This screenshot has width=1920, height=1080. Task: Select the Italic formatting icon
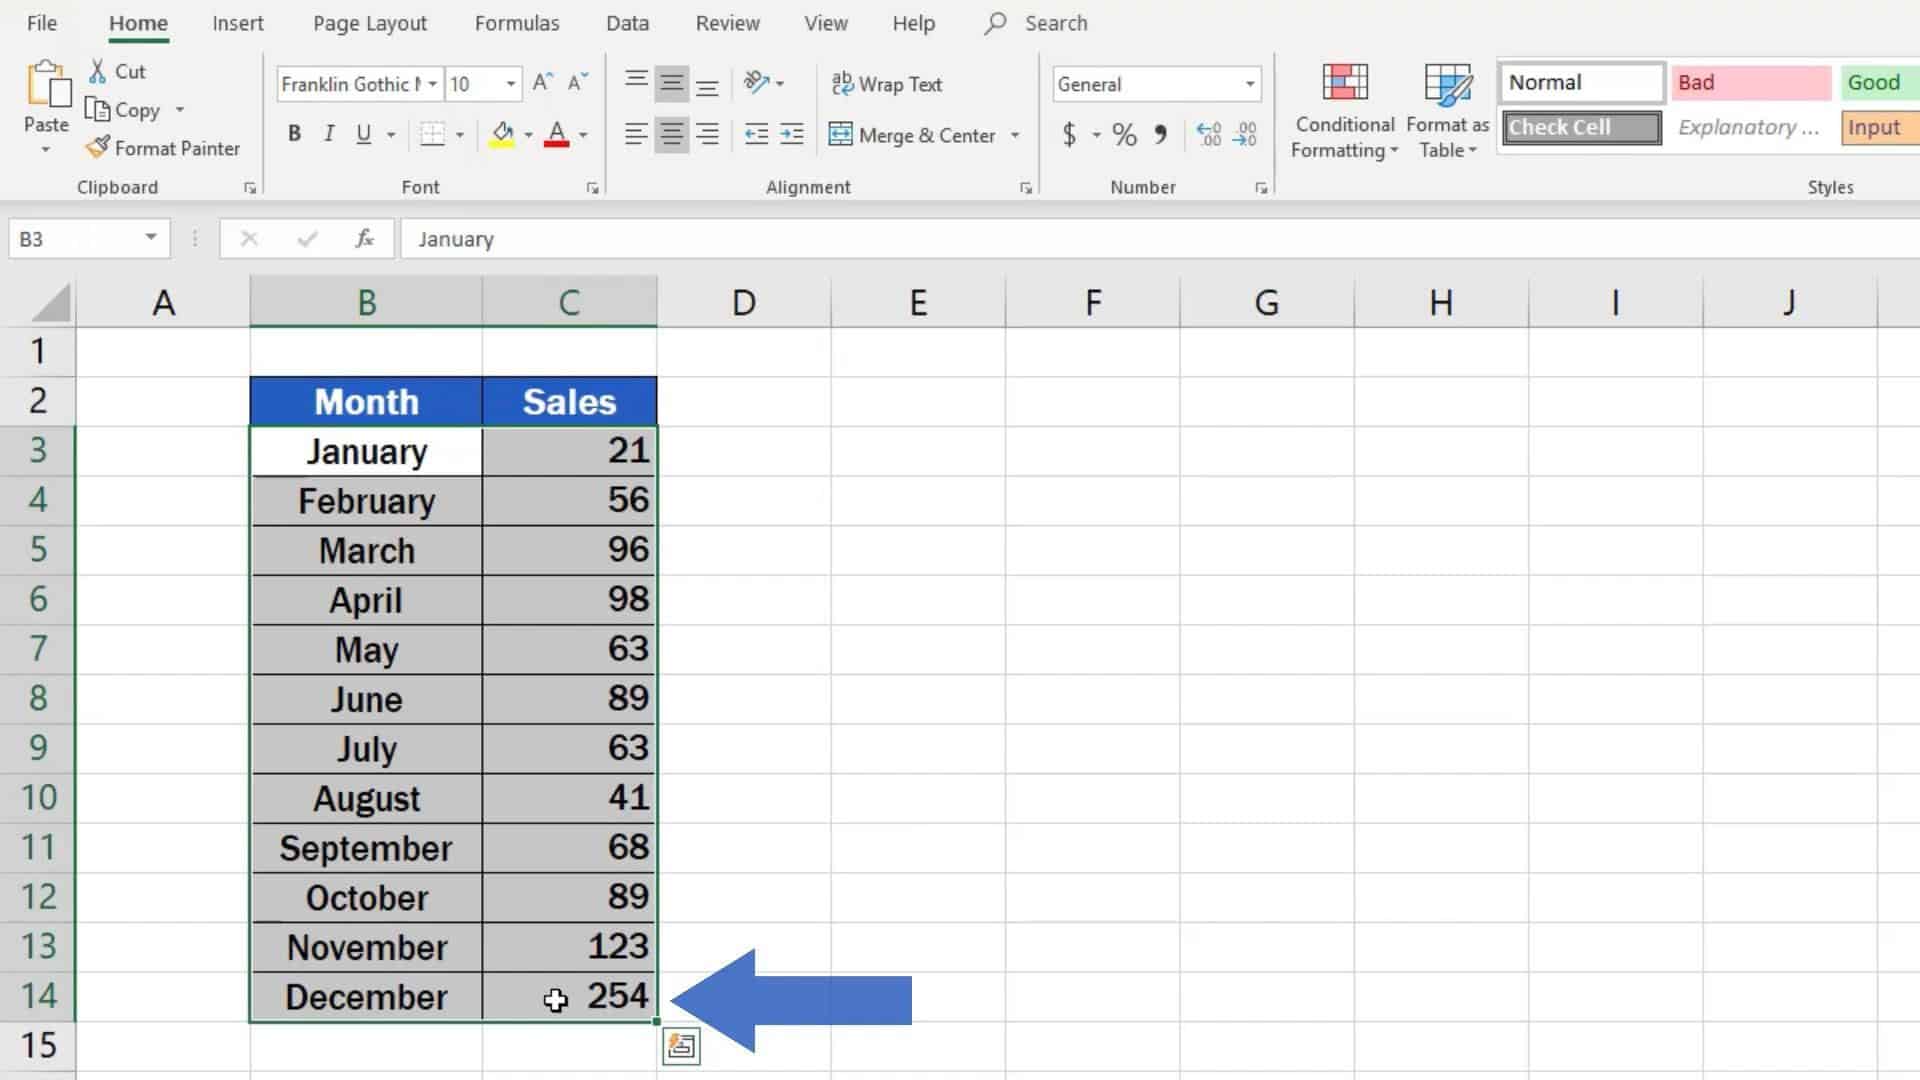(328, 133)
